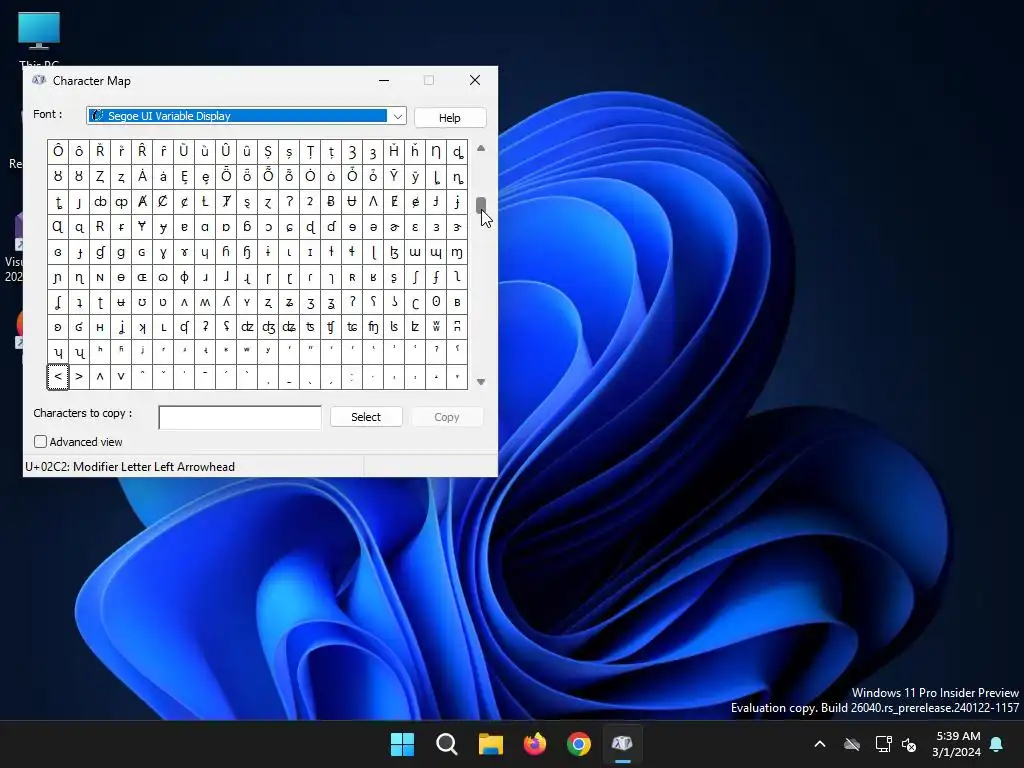This screenshot has height=768, width=1024.
Task: Click the Select button
Action: coord(366,417)
